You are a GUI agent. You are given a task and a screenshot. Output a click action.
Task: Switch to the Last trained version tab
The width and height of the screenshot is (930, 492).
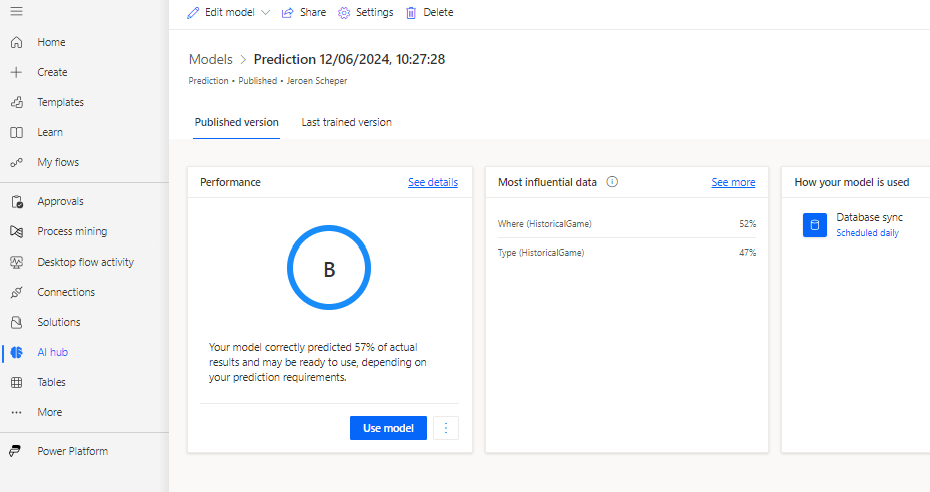pos(346,122)
